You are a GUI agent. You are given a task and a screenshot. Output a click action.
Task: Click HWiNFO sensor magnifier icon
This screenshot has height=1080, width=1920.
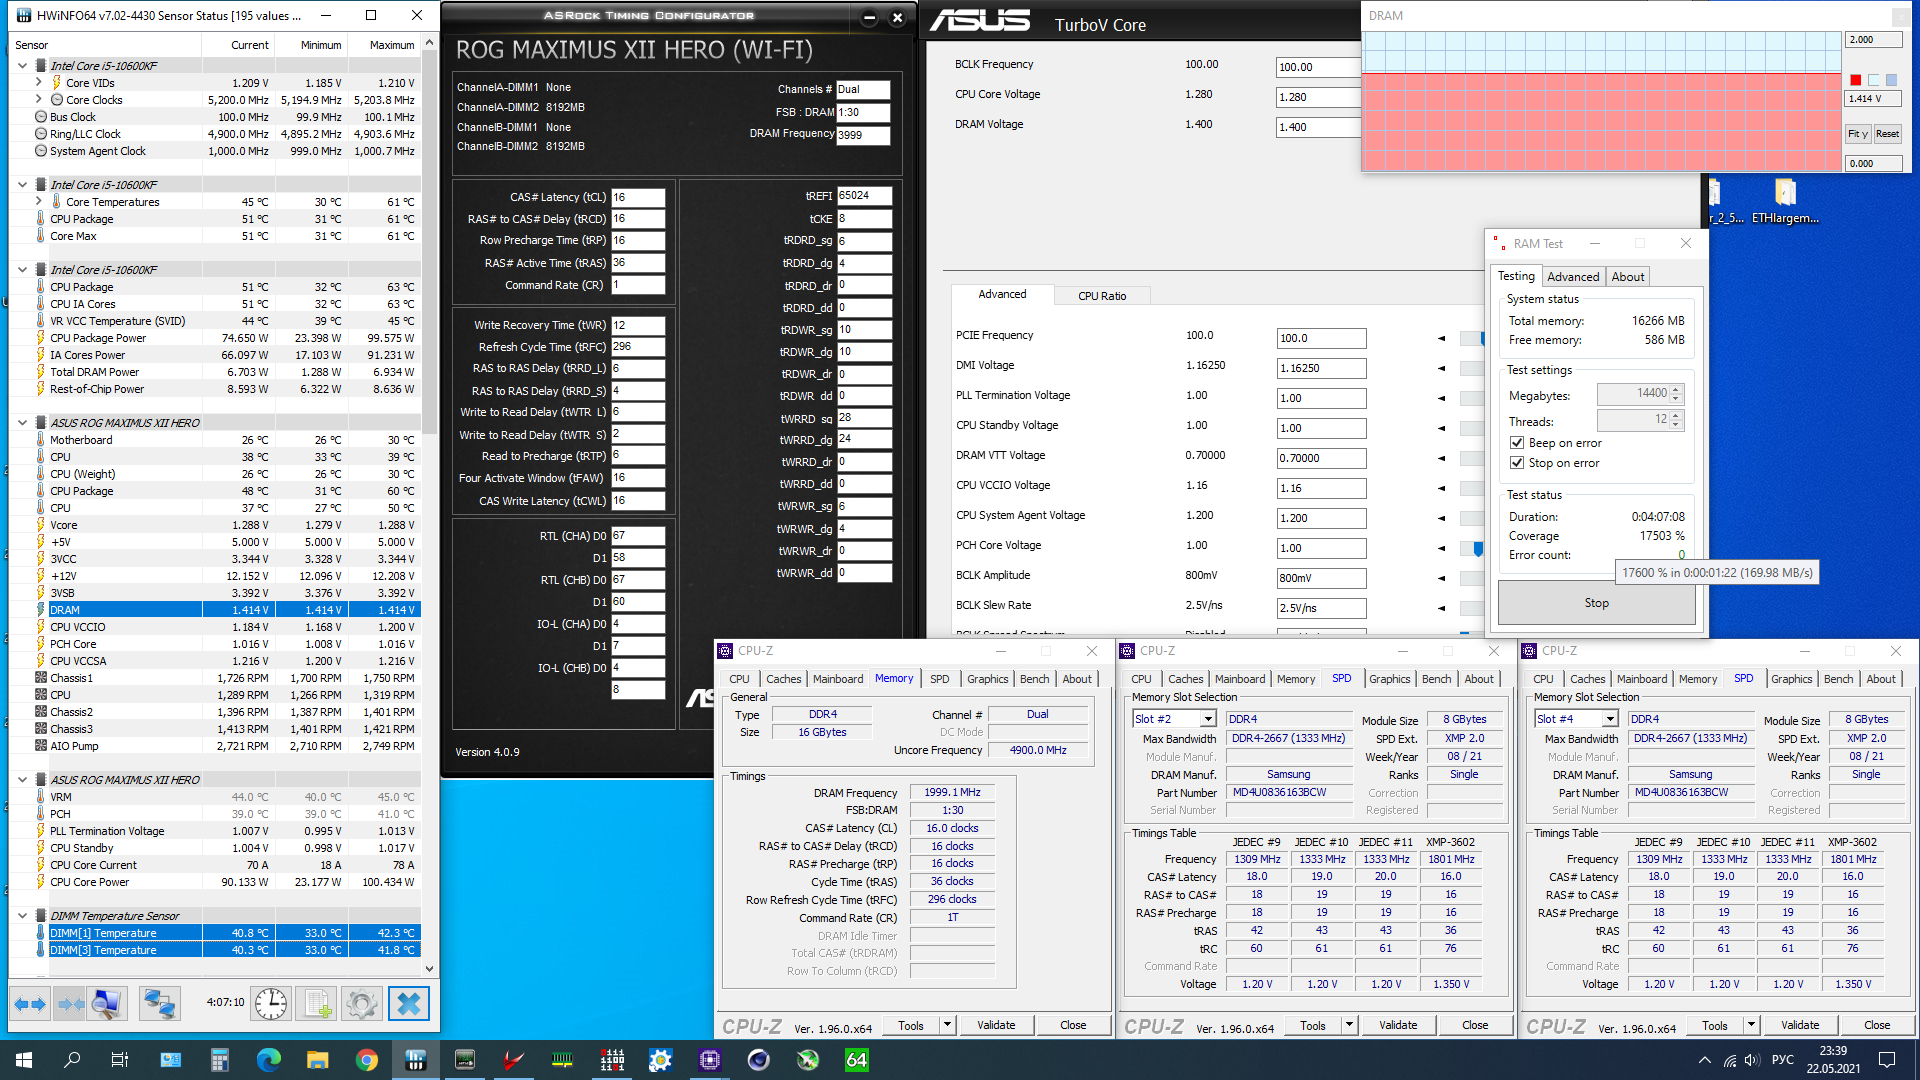[x=107, y=1003]
